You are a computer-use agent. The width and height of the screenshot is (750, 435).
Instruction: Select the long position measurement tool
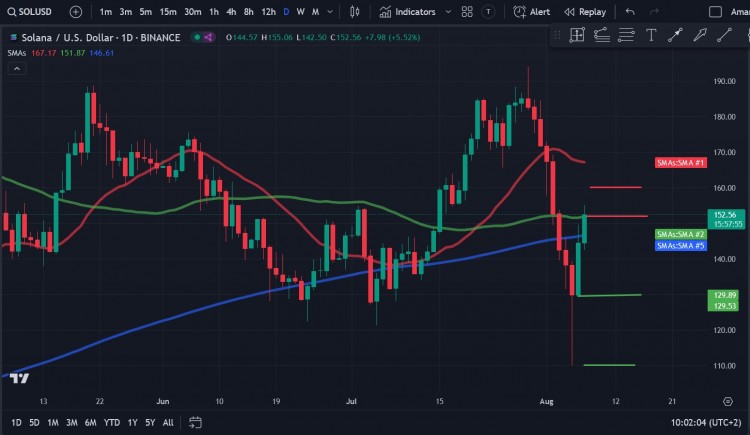577,35
